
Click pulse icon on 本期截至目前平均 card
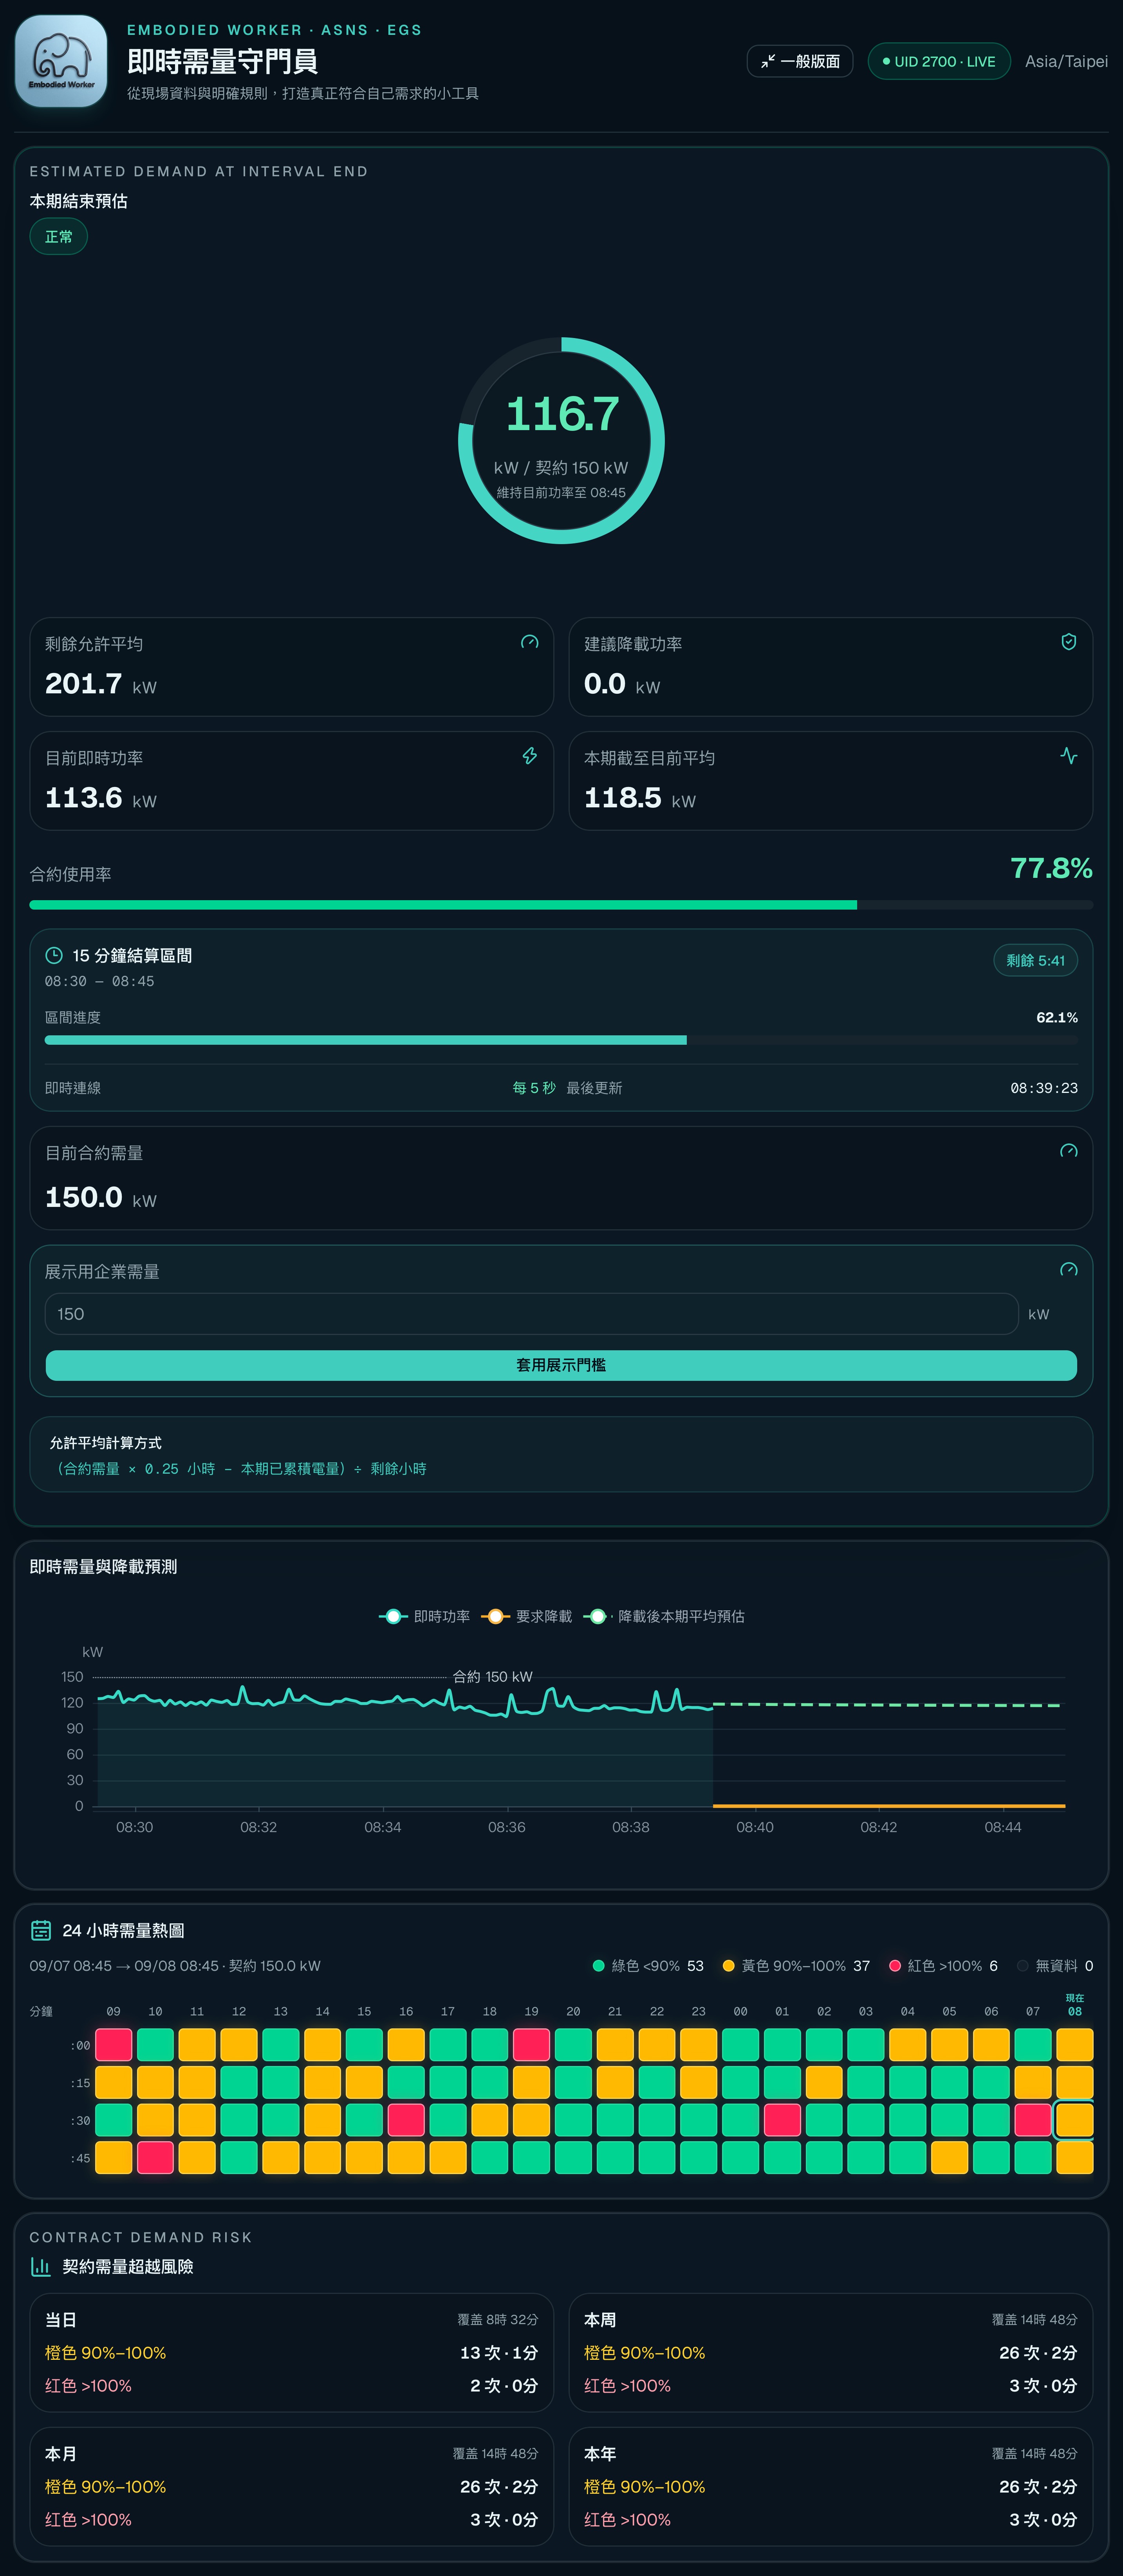coord(1069,756)
